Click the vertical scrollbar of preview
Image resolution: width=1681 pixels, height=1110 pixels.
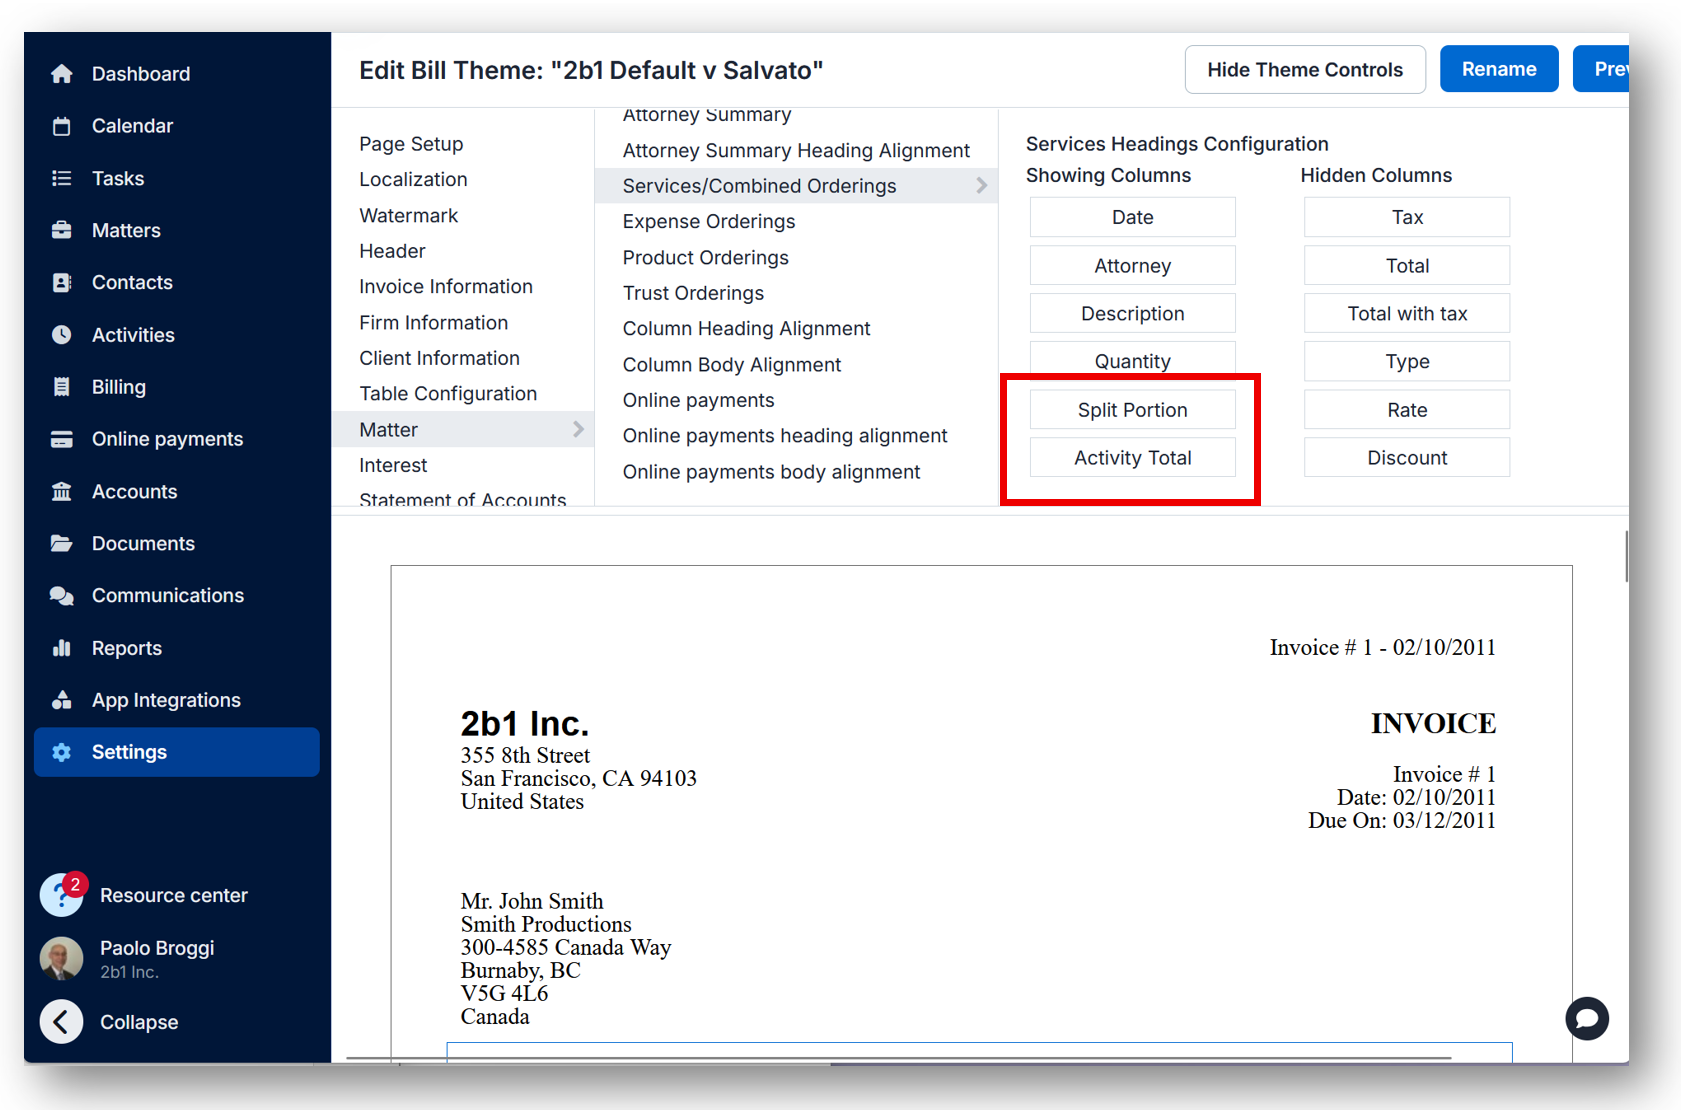(x=1625, y=556)
